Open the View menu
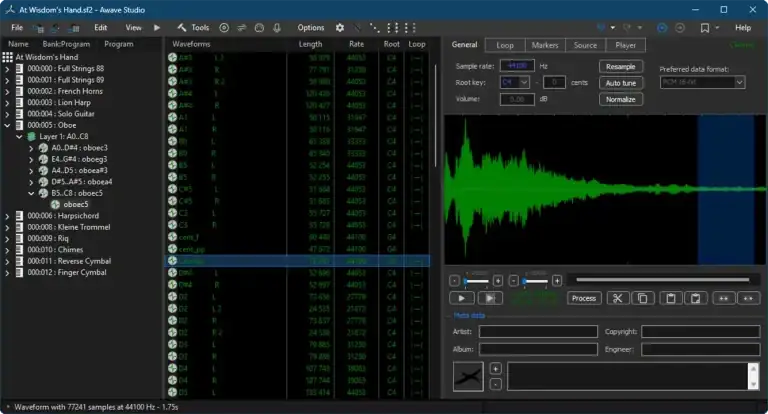Screen dimensions: 768x414 (133, 28)
